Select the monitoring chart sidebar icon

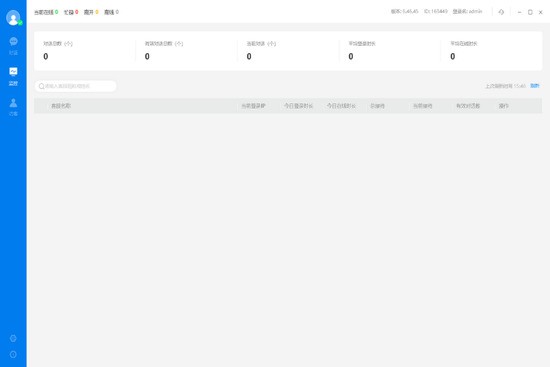pos(13,76)
